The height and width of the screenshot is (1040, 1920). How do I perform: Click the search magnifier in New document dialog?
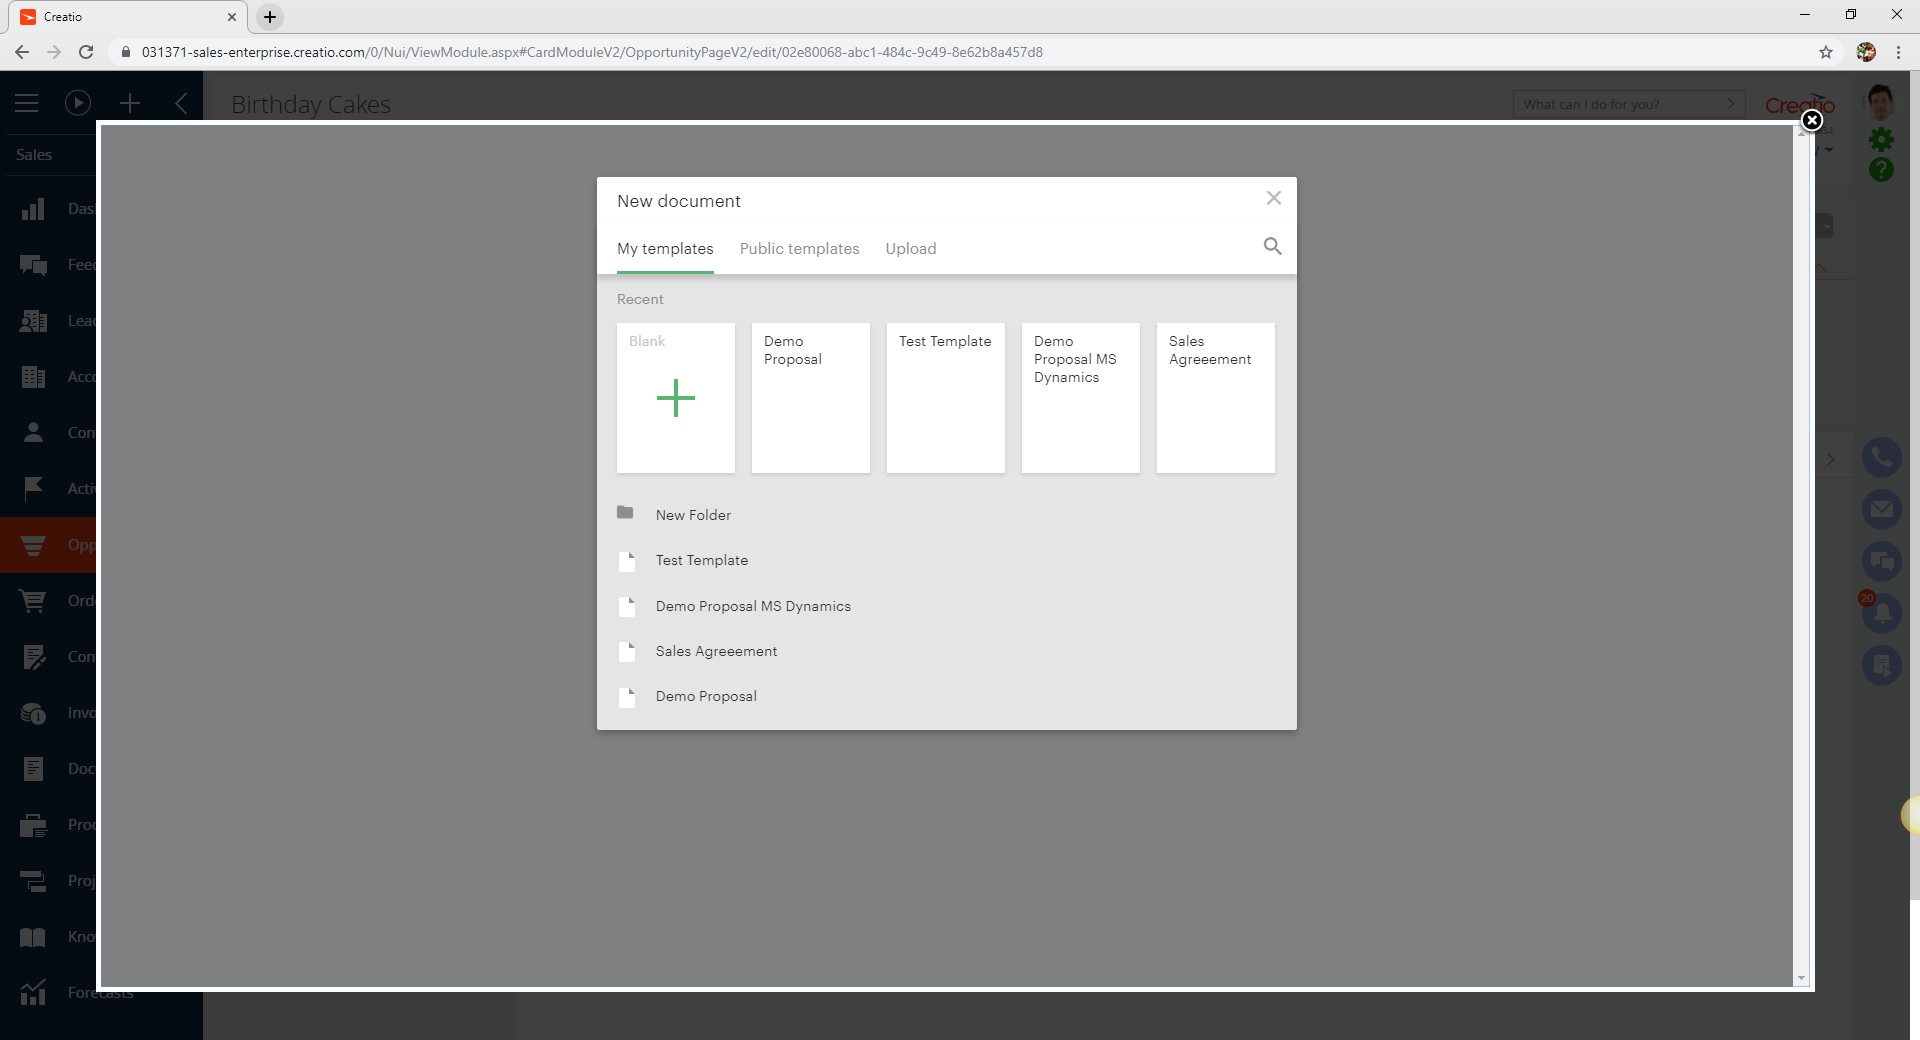(x=1272, y=246)
